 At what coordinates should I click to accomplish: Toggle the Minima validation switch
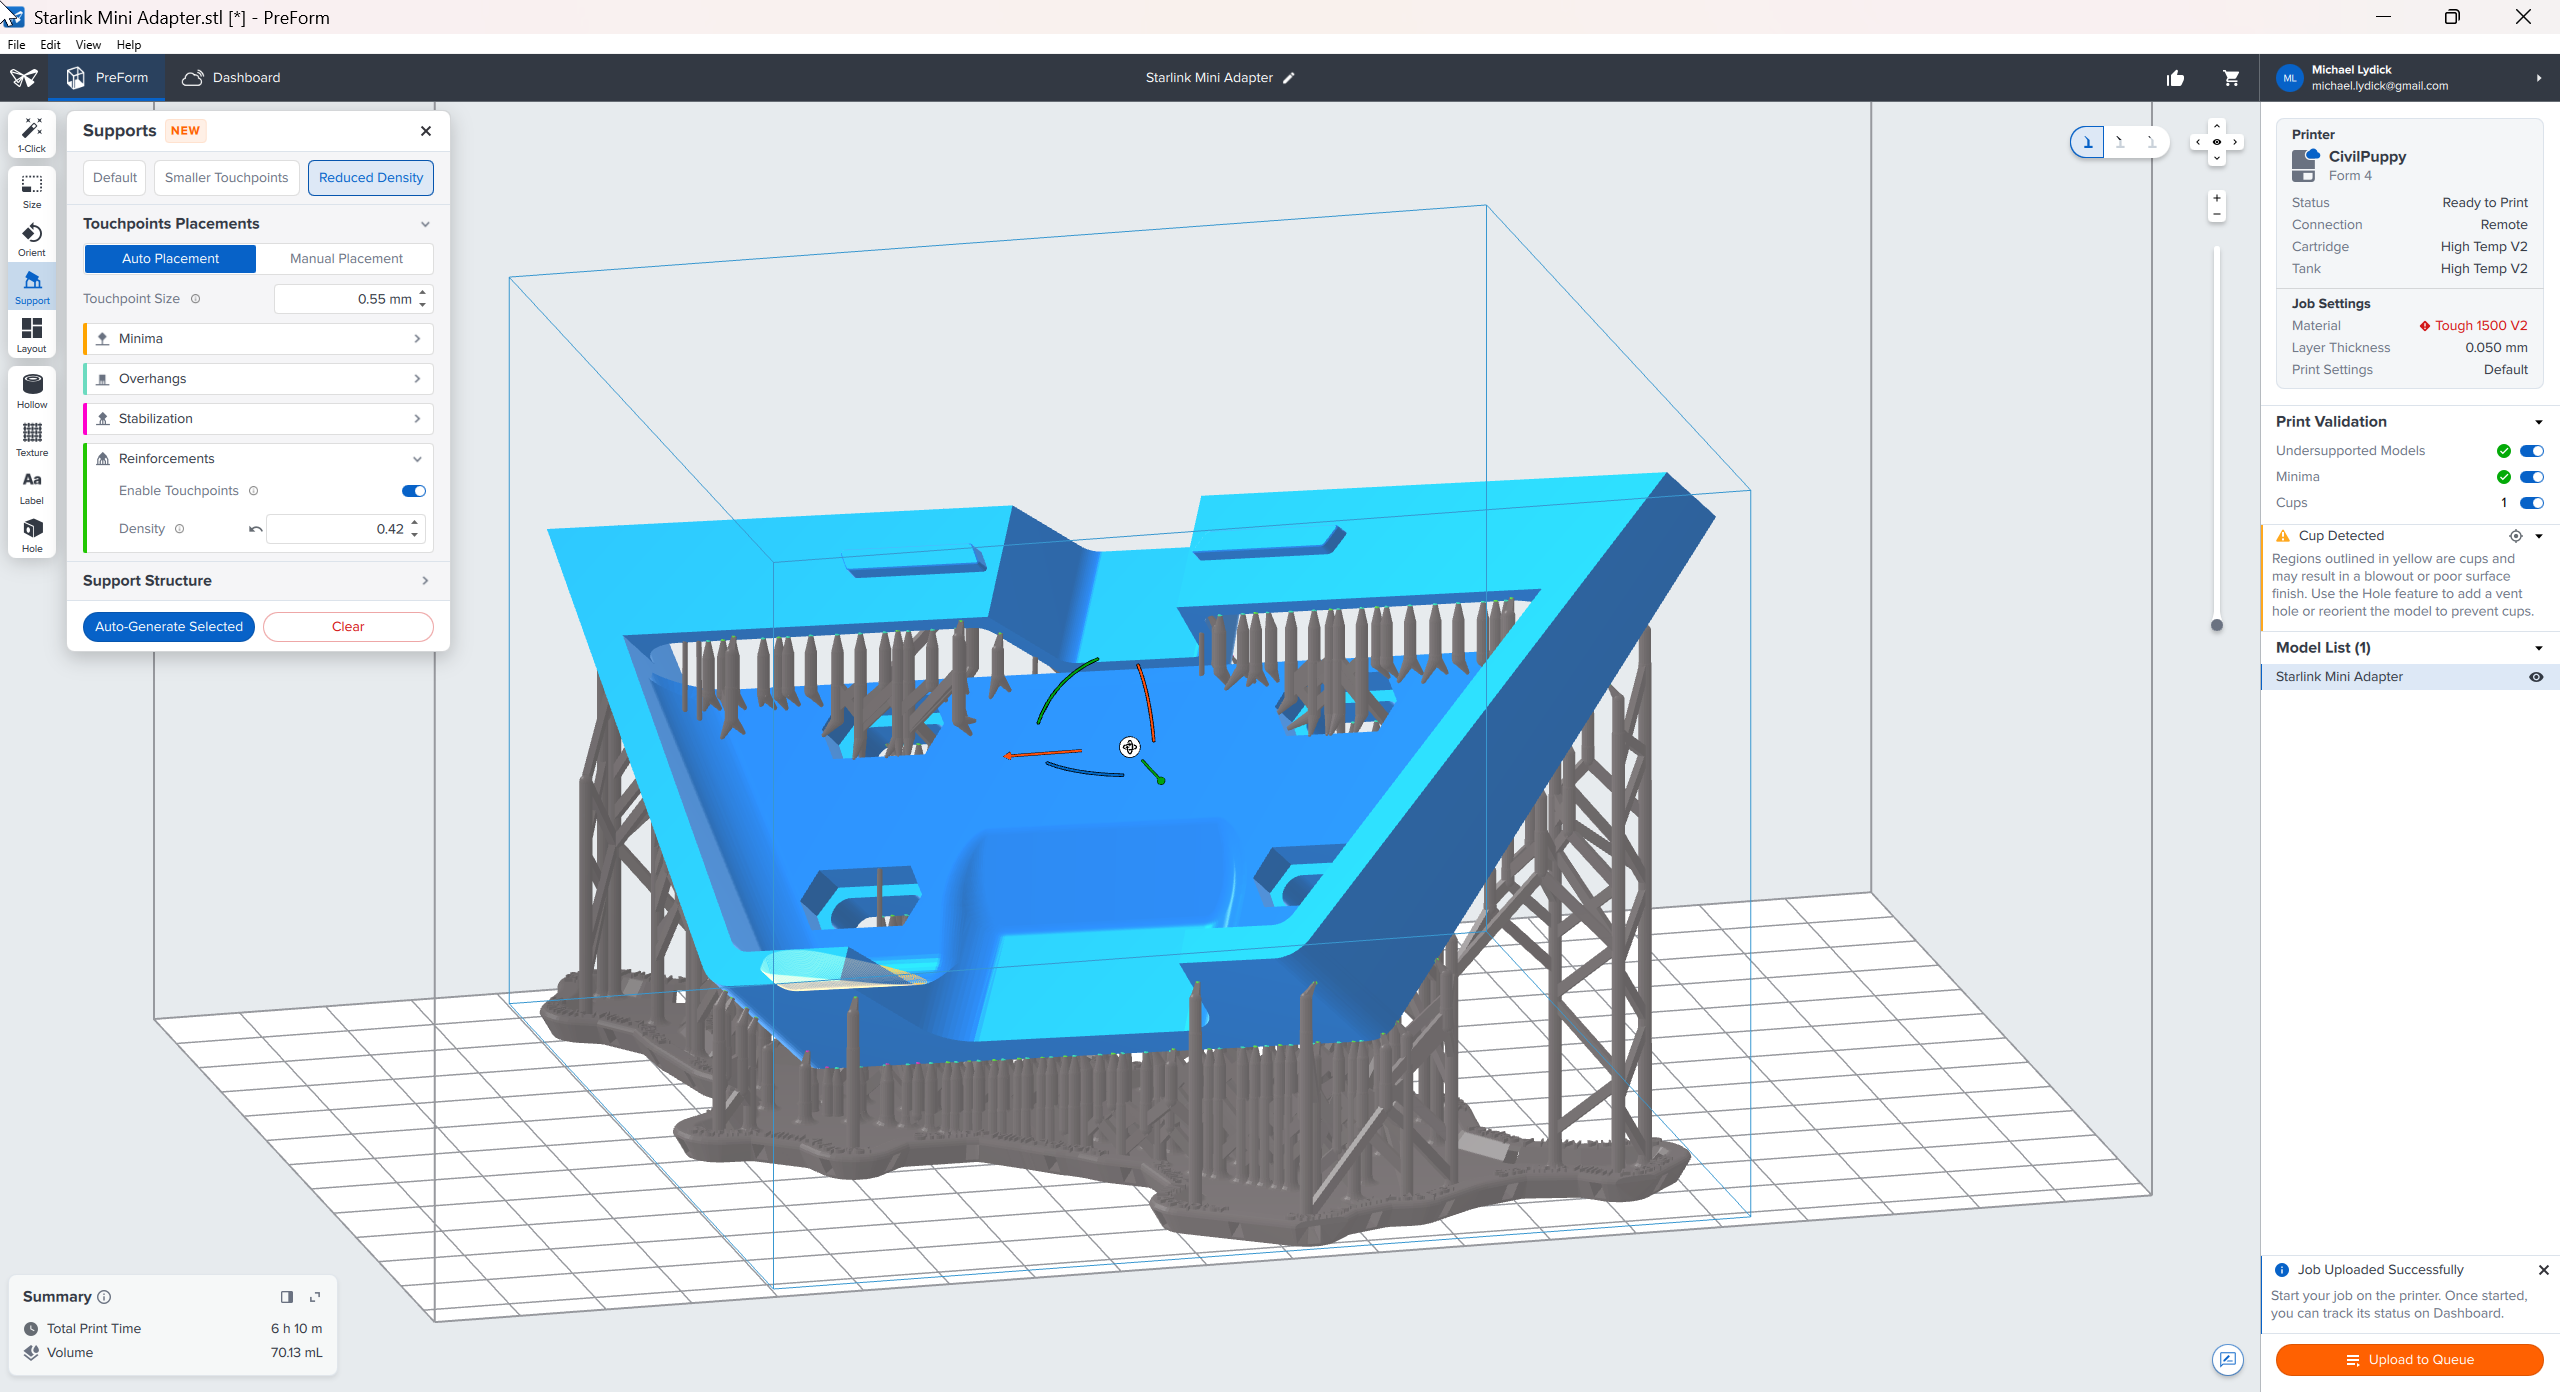pyautogui.click(x=2532, y=477)
